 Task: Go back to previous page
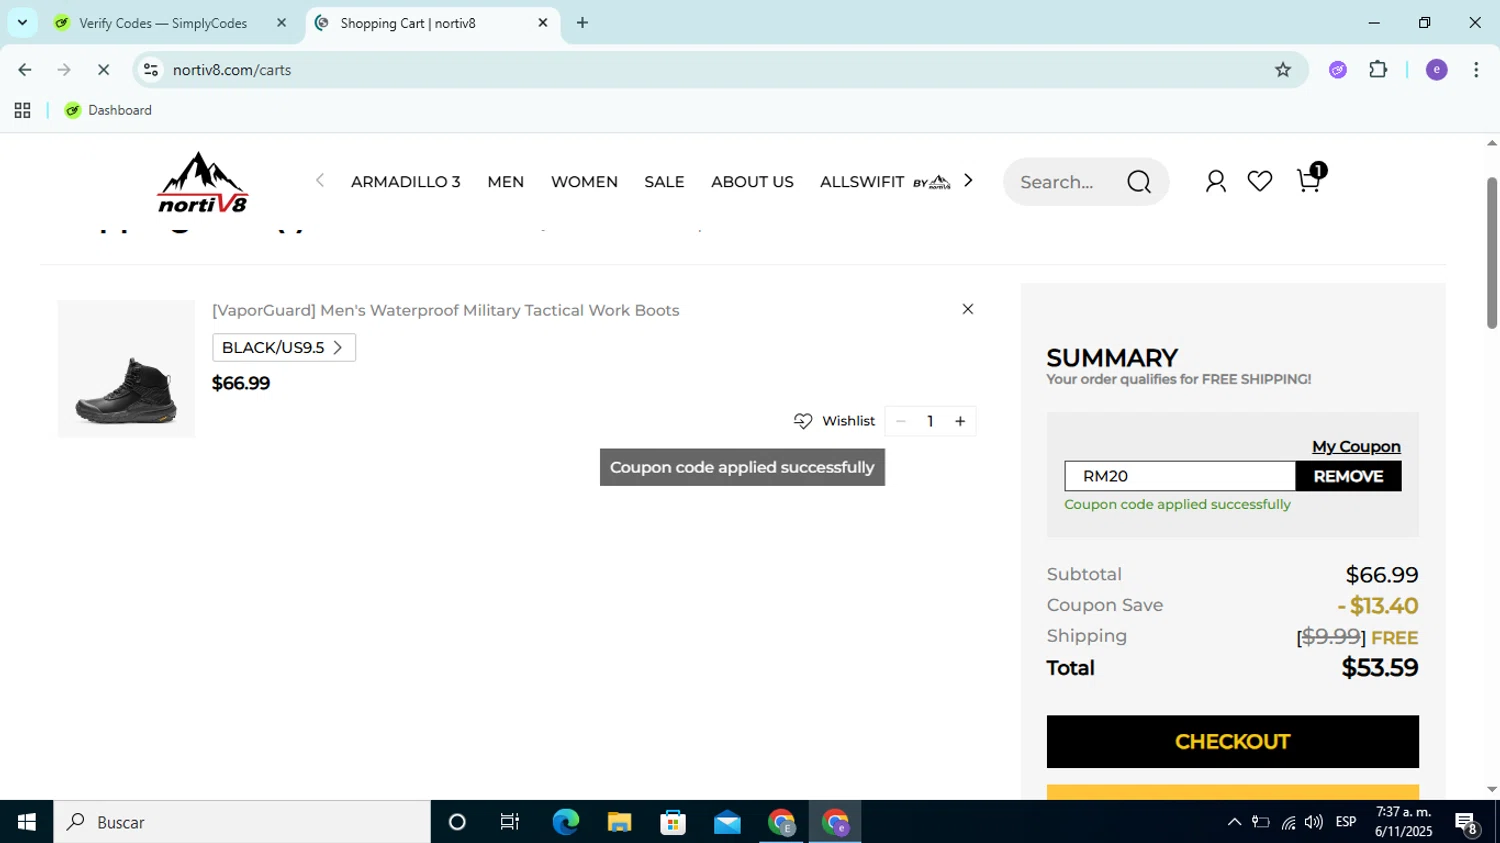pos(25,69)
